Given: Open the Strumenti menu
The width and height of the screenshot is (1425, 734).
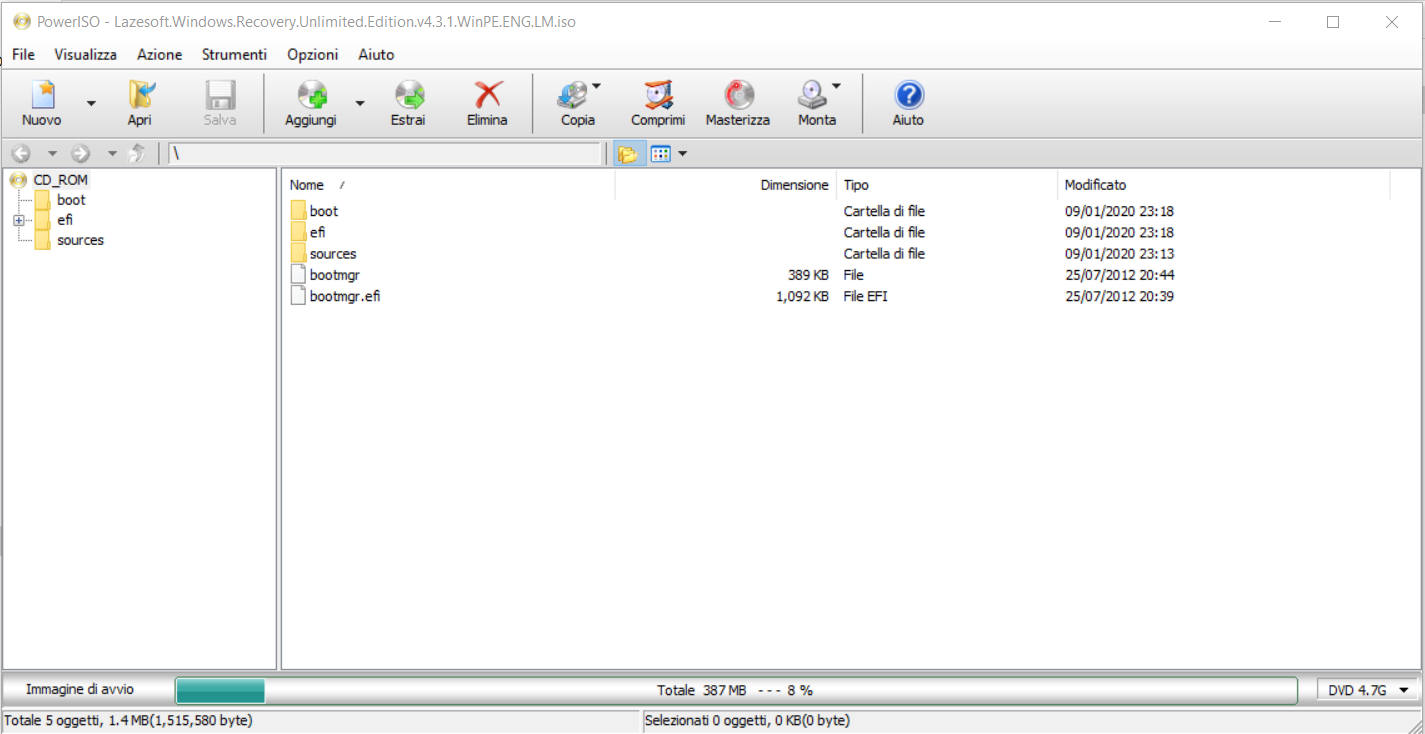Looking at the screenshot, I should tap(234, 54).
